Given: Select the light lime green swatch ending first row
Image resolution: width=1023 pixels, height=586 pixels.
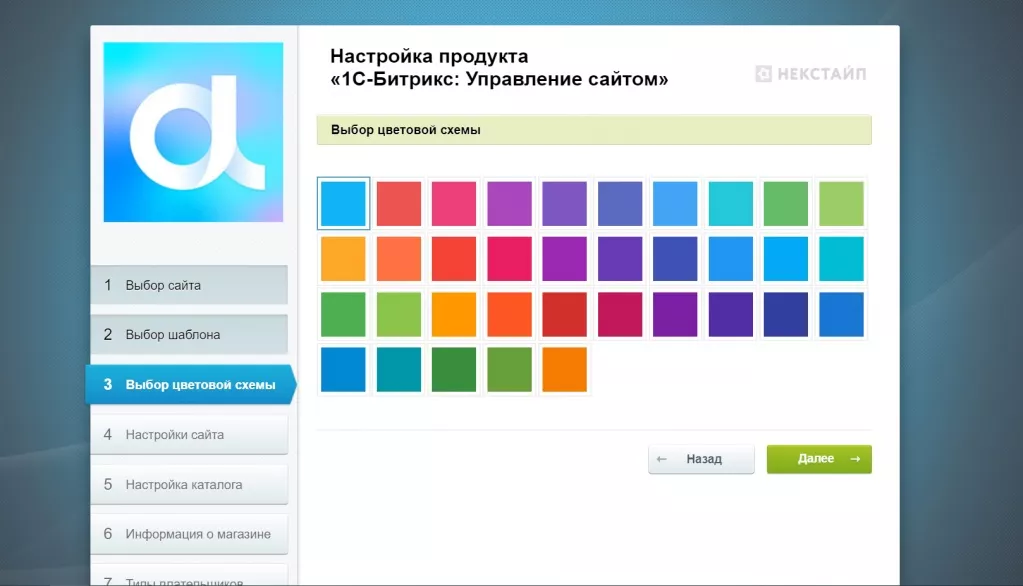Looking at the screenshot, I should pyautogui.click(x=841, y=204).
